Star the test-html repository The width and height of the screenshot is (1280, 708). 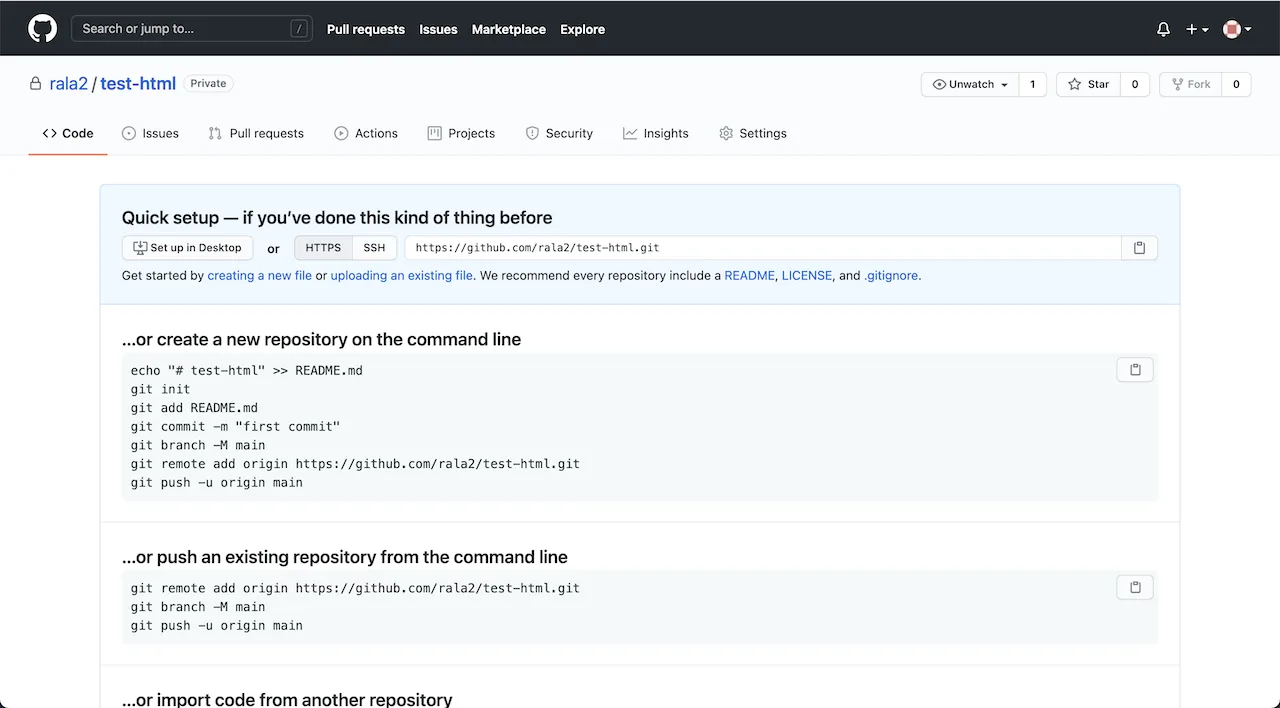1087,84
